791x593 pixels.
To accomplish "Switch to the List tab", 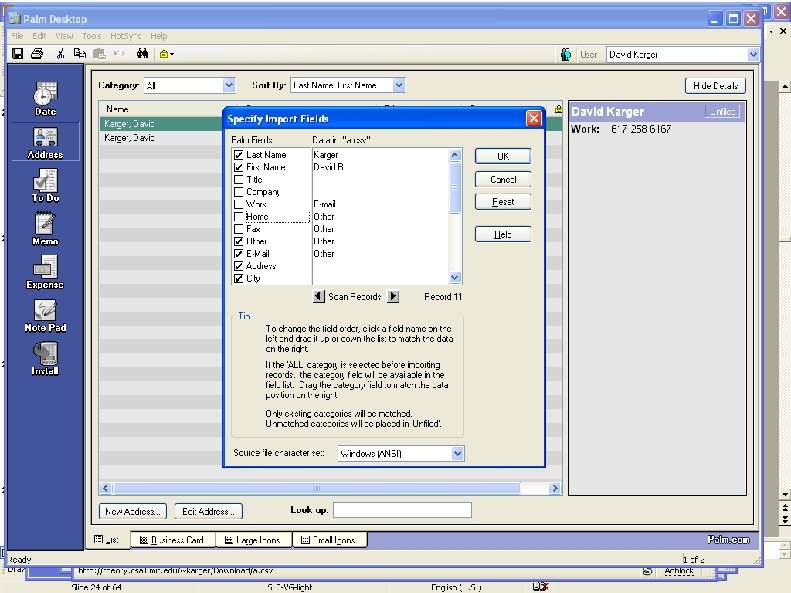I will pos(108,540).
